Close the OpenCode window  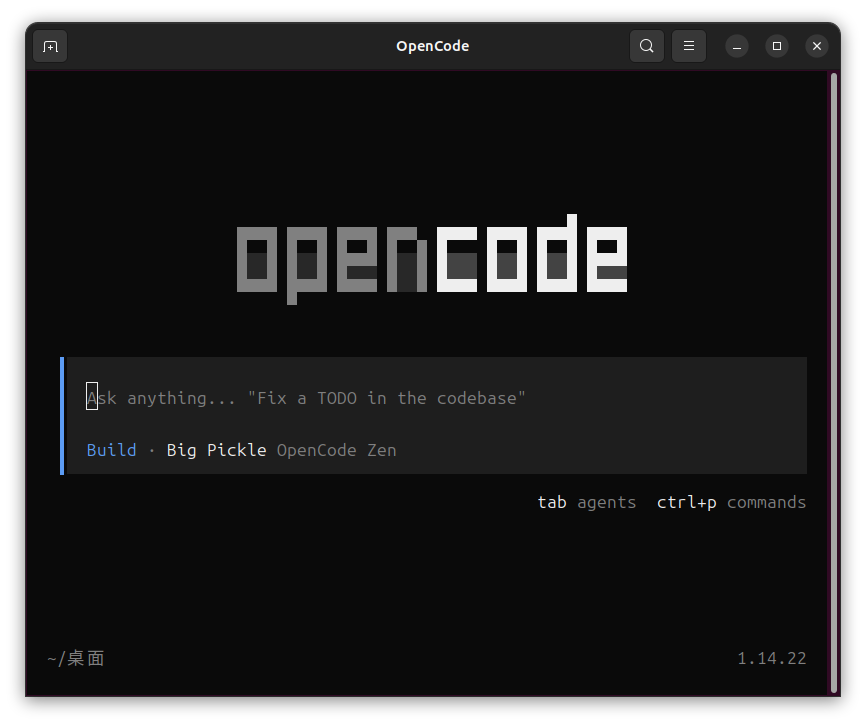point(817,46)
